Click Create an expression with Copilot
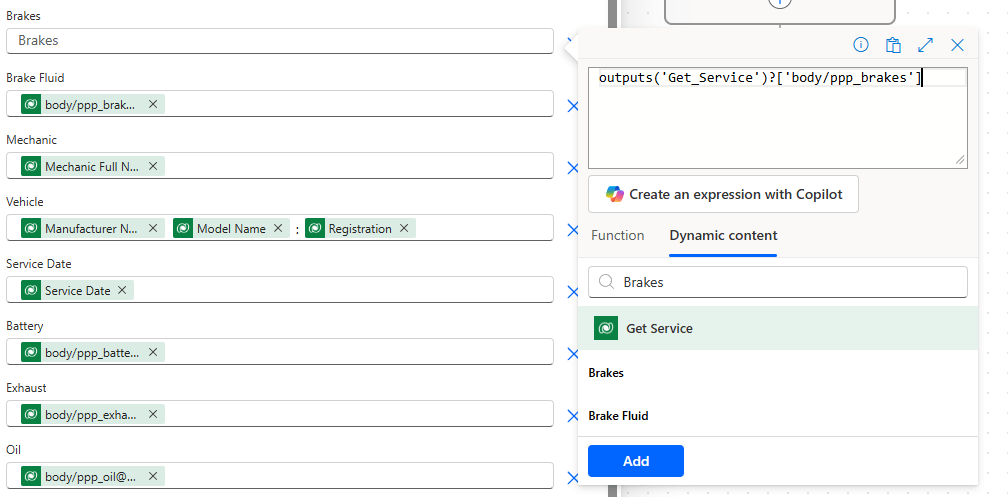1008x497 pixels. (723, 194)
